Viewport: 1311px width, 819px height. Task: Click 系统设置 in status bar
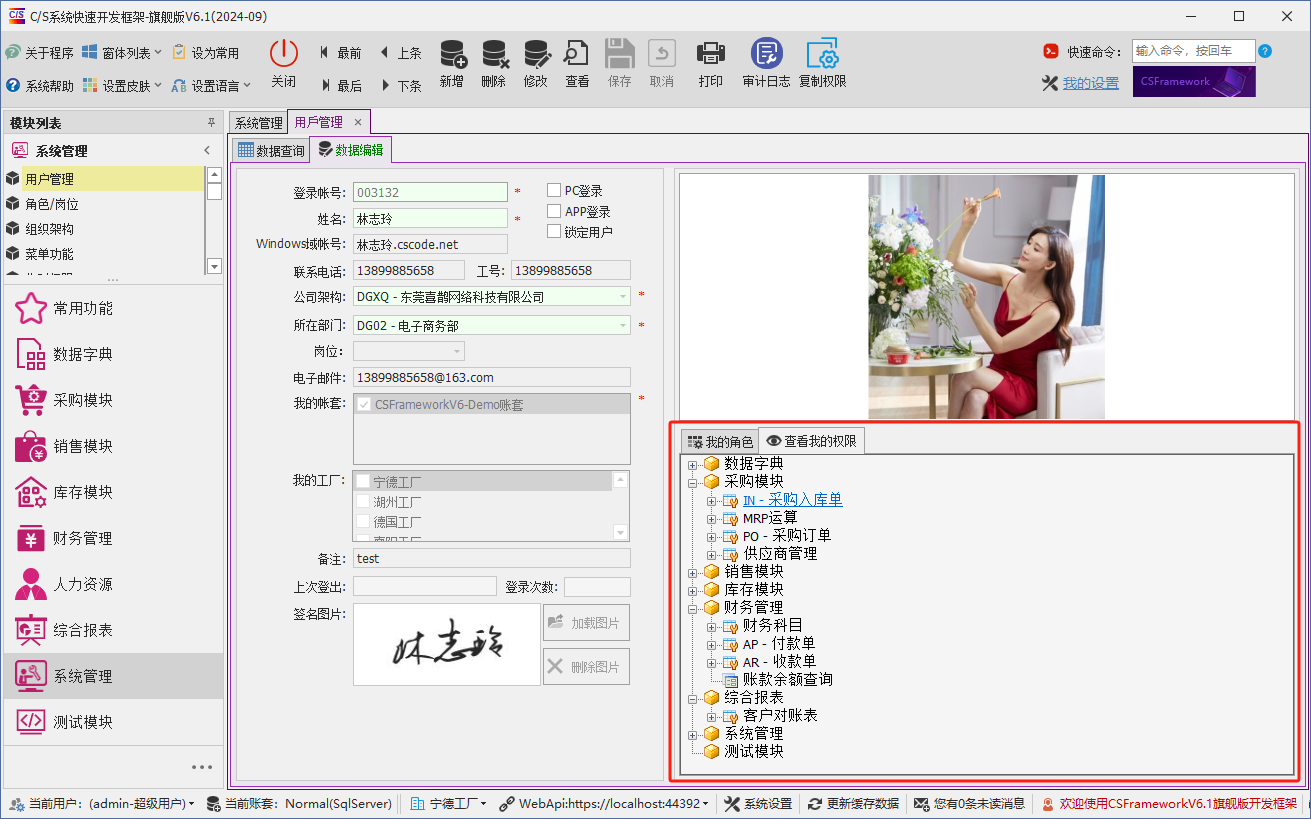click(758, 803)
